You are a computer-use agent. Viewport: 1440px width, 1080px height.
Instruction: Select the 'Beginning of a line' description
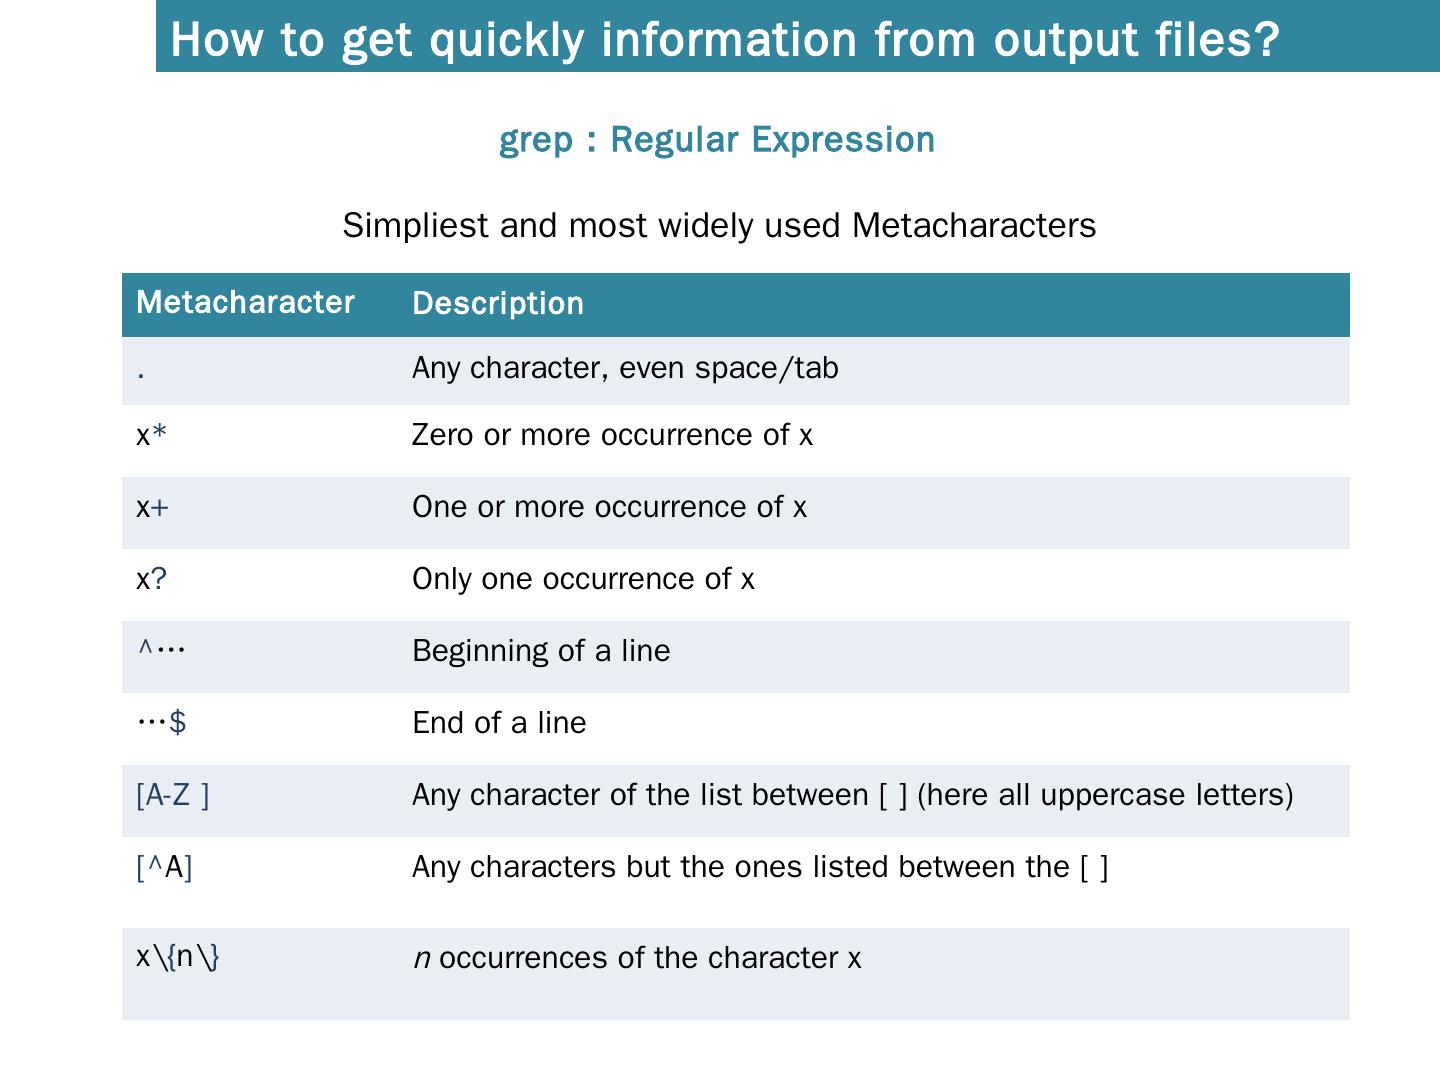point(541,651)
